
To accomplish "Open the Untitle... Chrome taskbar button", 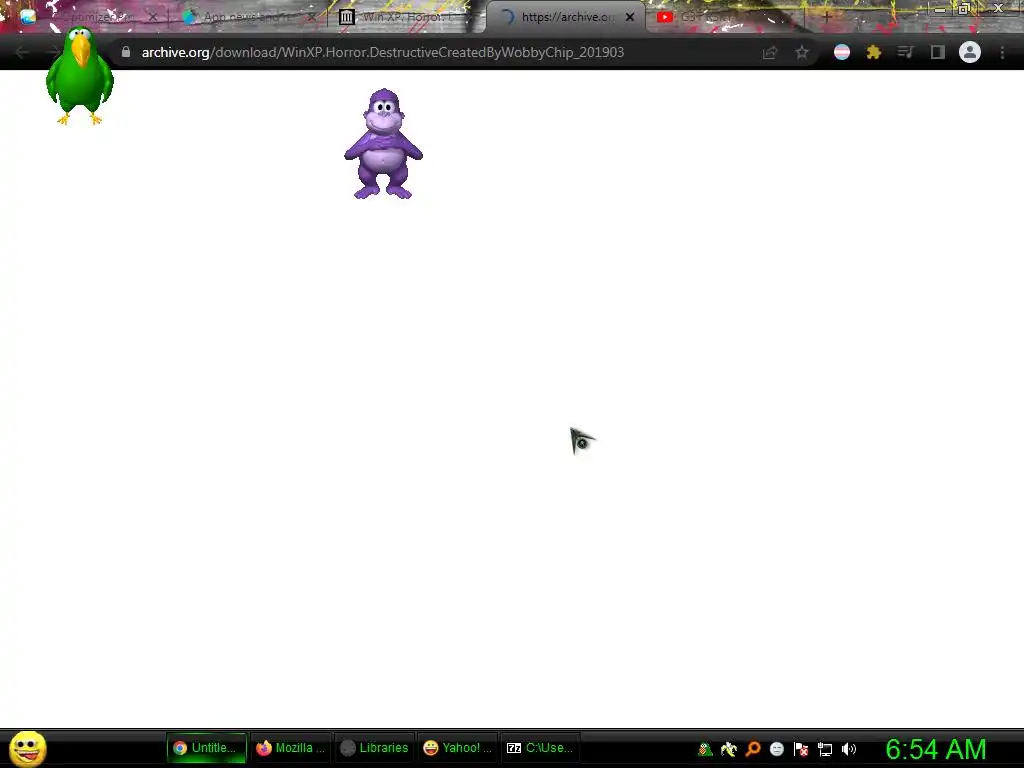I will 206,748.
